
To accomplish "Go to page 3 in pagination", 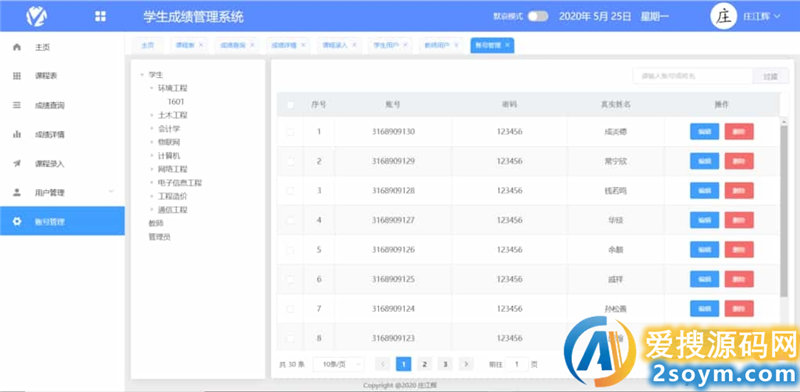I will 445,364.
